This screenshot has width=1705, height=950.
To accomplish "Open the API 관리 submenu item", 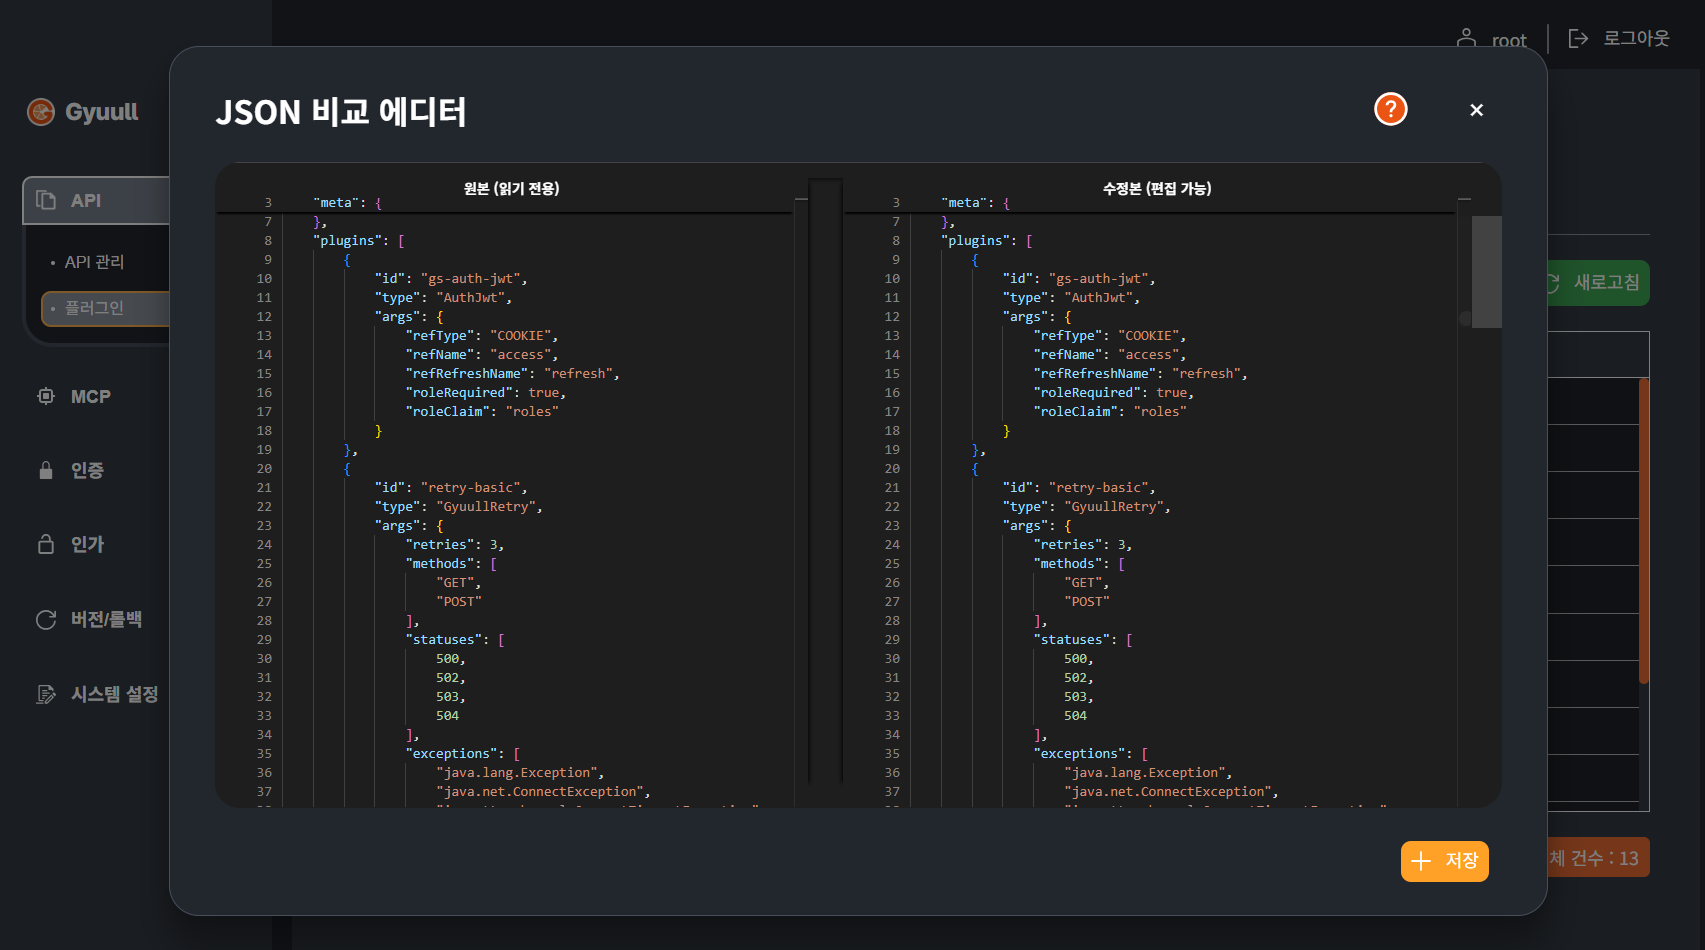I will tap(94, 262).
